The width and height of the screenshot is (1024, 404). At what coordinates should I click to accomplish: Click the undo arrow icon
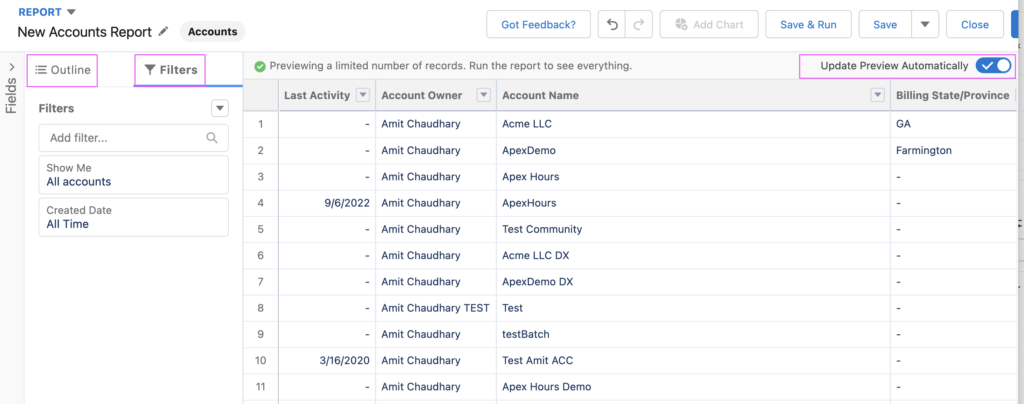click(612, 25)
